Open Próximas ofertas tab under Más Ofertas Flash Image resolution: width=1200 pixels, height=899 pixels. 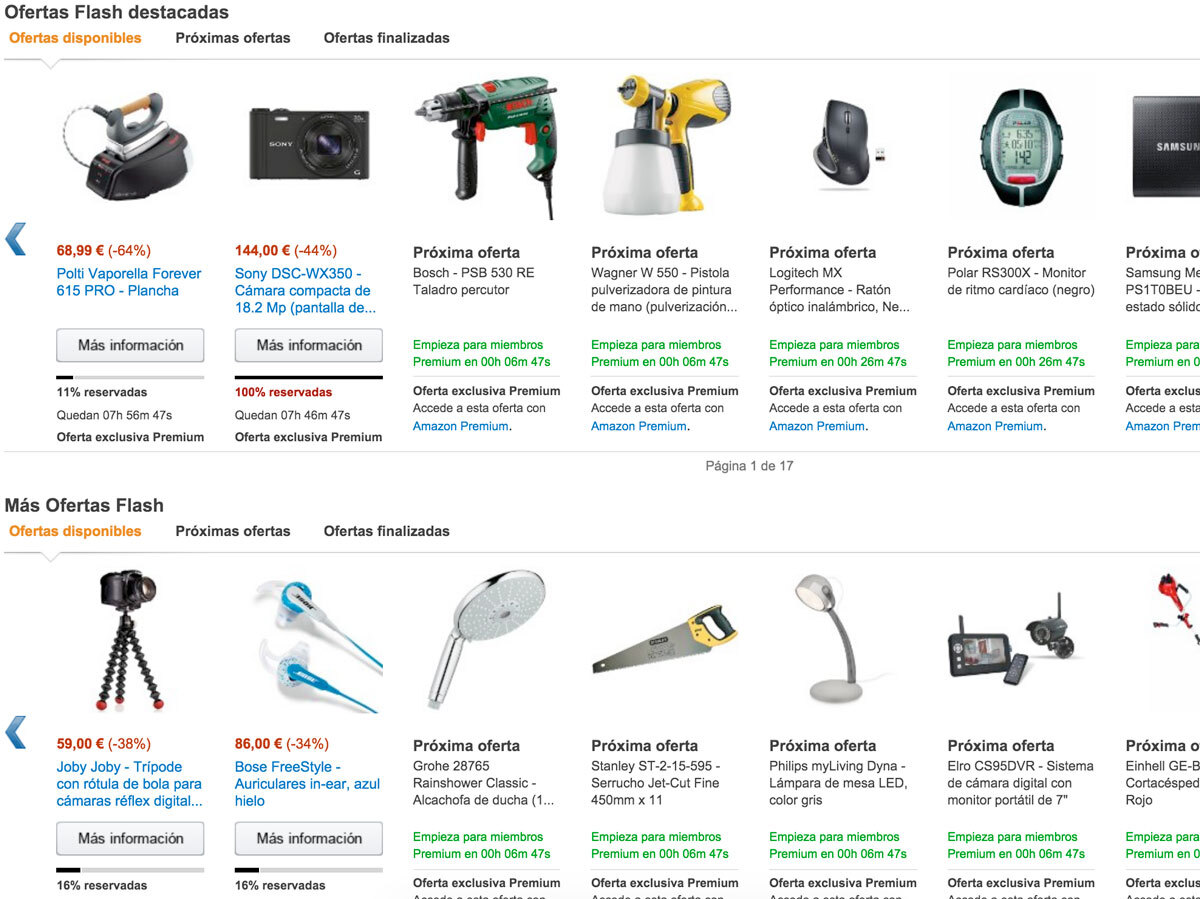click(x=233, y=531)
